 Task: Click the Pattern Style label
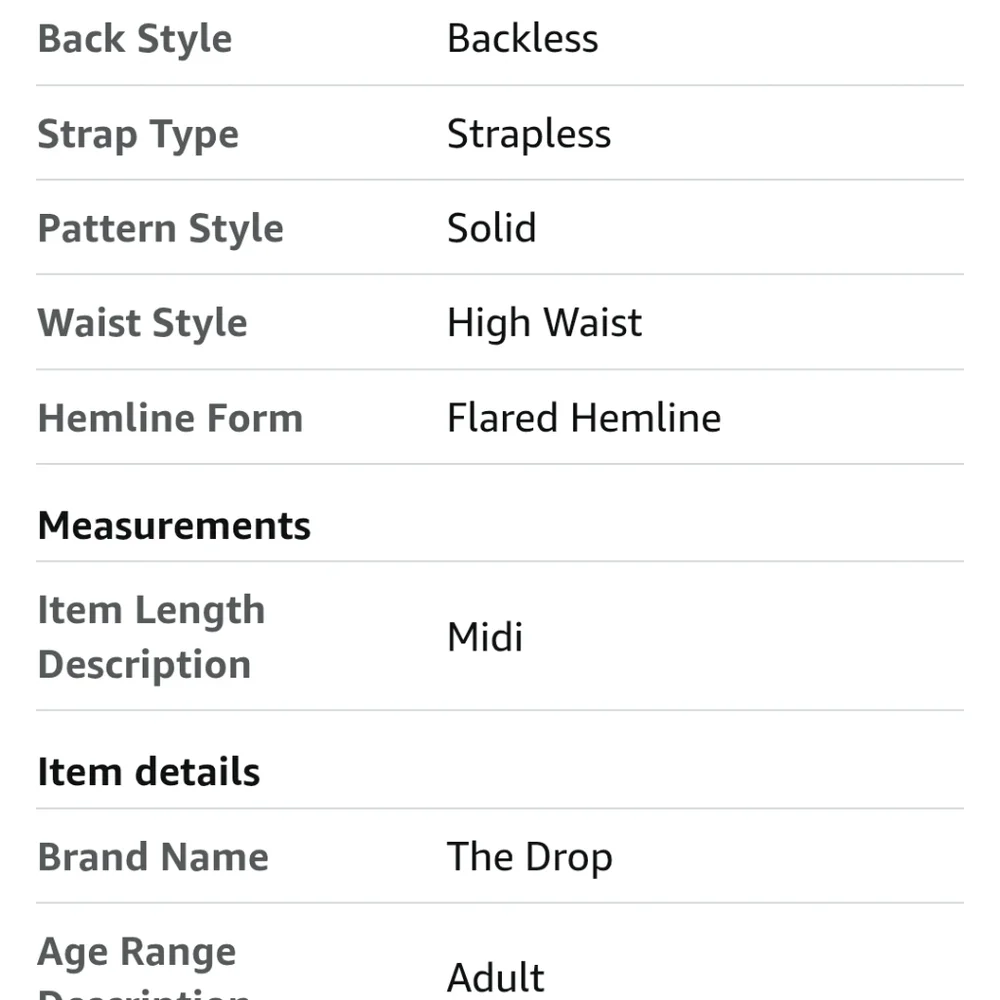coord(160,228)
